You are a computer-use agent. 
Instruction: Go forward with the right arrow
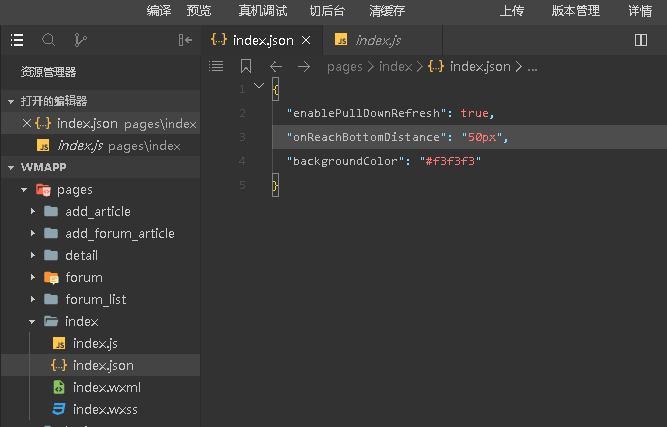[304, 66]
